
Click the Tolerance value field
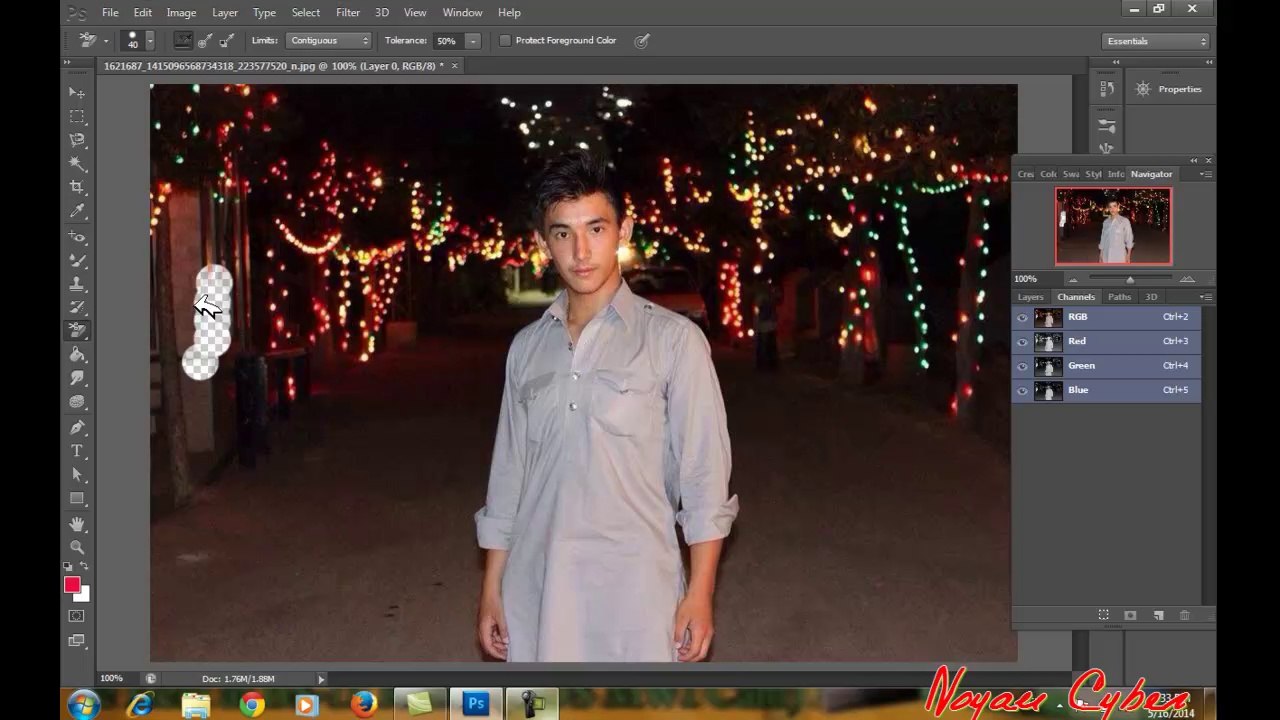pyautogui.click(x=448, y=40)
